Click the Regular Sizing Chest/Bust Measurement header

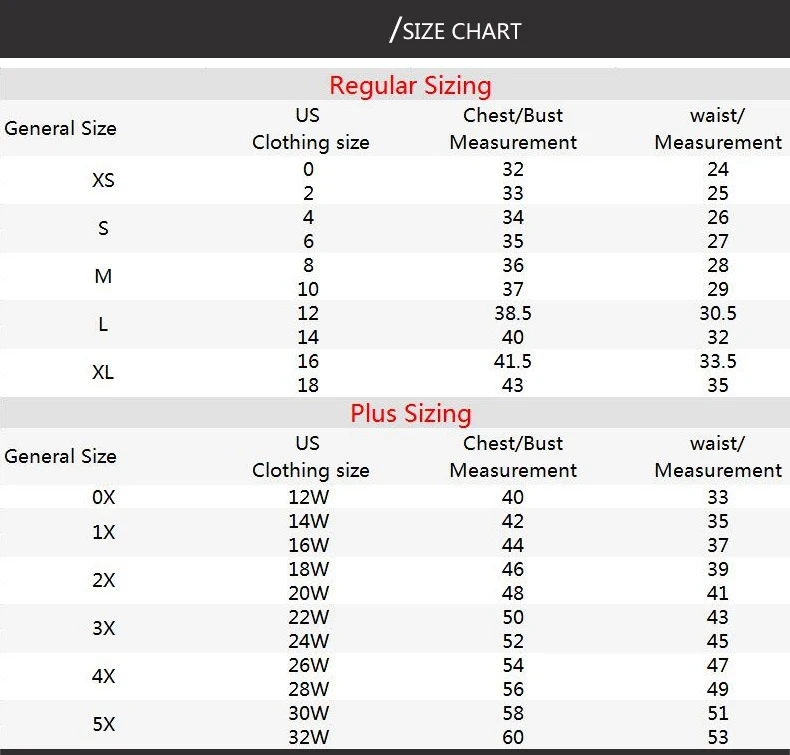point(513,129)
